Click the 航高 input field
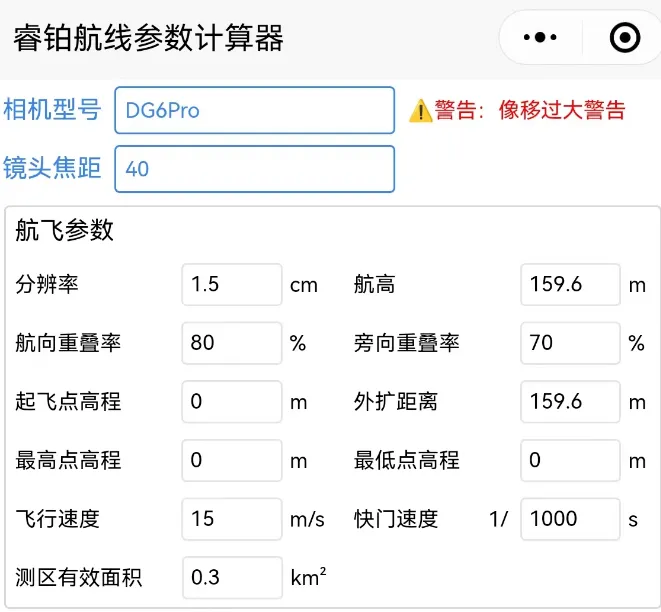Viewport: 661px width, 612px height. click(x=570, y=285)
